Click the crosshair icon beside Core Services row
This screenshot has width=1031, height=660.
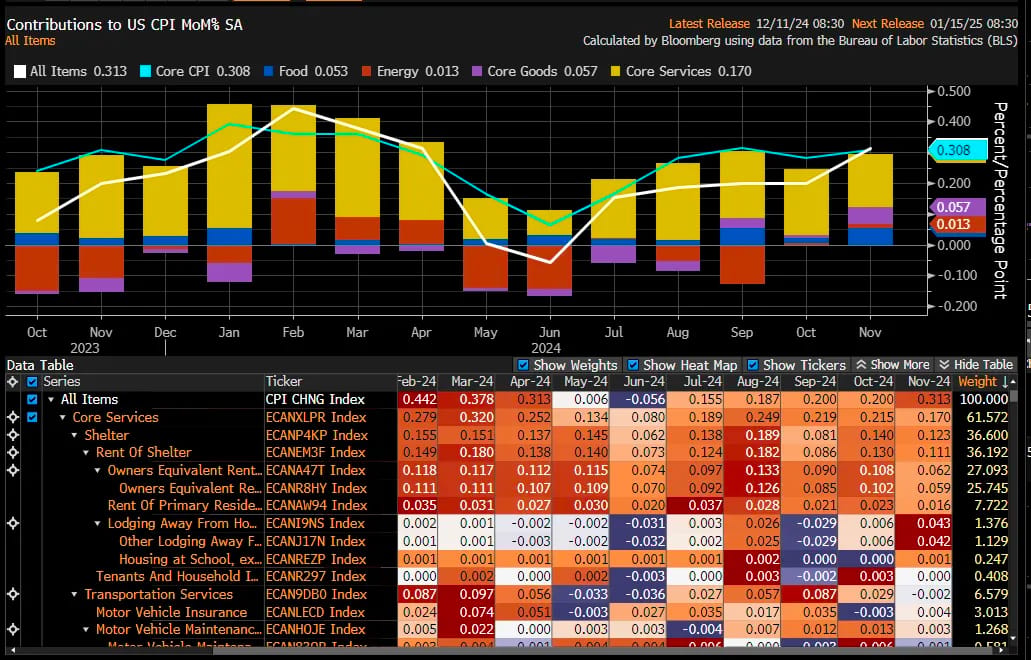tap(12, 417)
